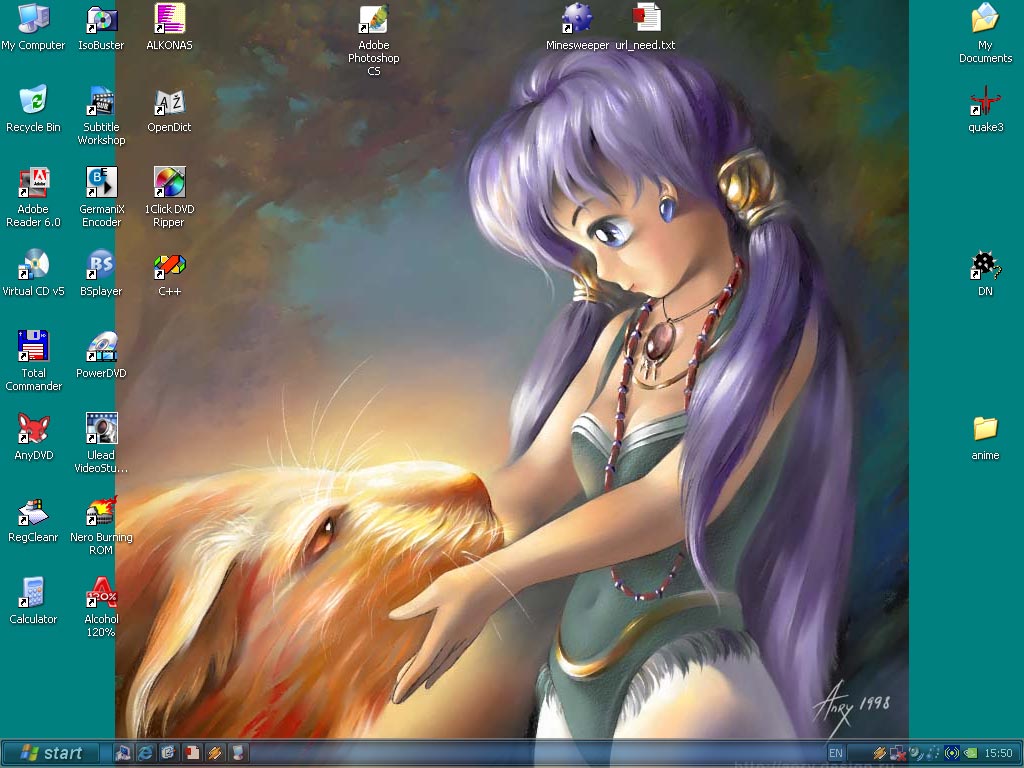
Task: Select the IsoBuster desktop icon
Action: click(x=101, y=20)
